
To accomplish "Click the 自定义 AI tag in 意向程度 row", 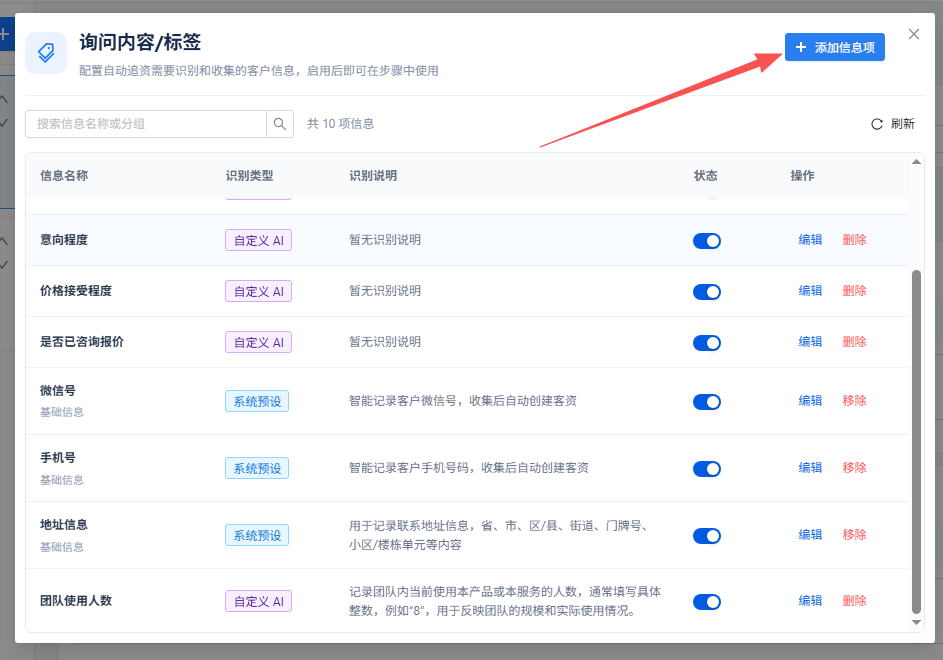I will click(259, 241).
